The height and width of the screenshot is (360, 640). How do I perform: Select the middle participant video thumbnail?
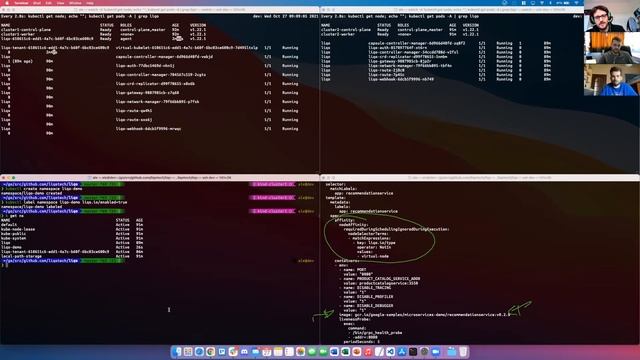(612, 48)
